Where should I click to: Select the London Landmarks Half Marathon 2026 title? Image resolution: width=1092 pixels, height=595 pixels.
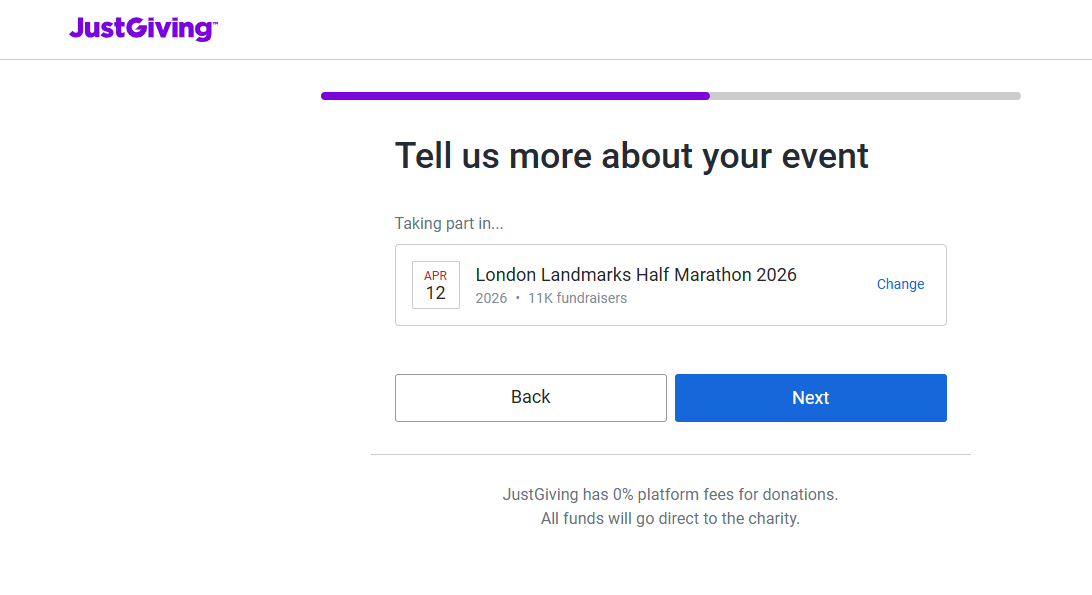[636, 275]
